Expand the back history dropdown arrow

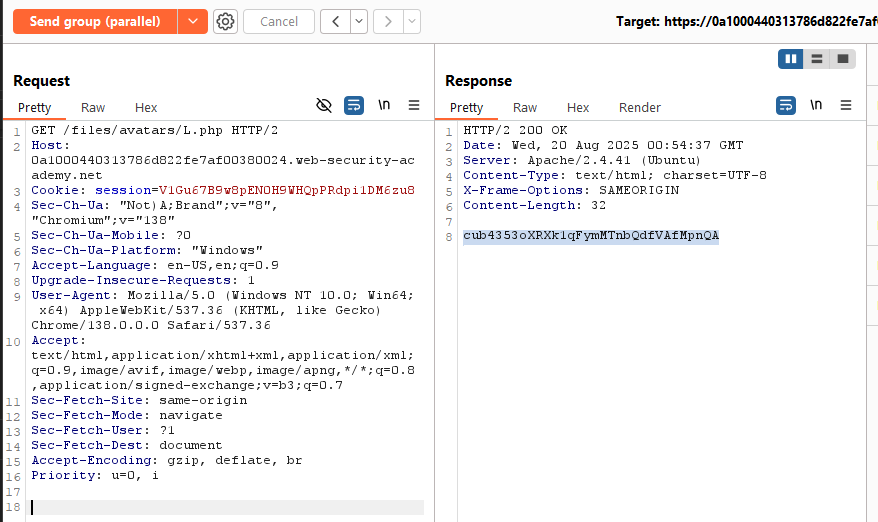358,21
